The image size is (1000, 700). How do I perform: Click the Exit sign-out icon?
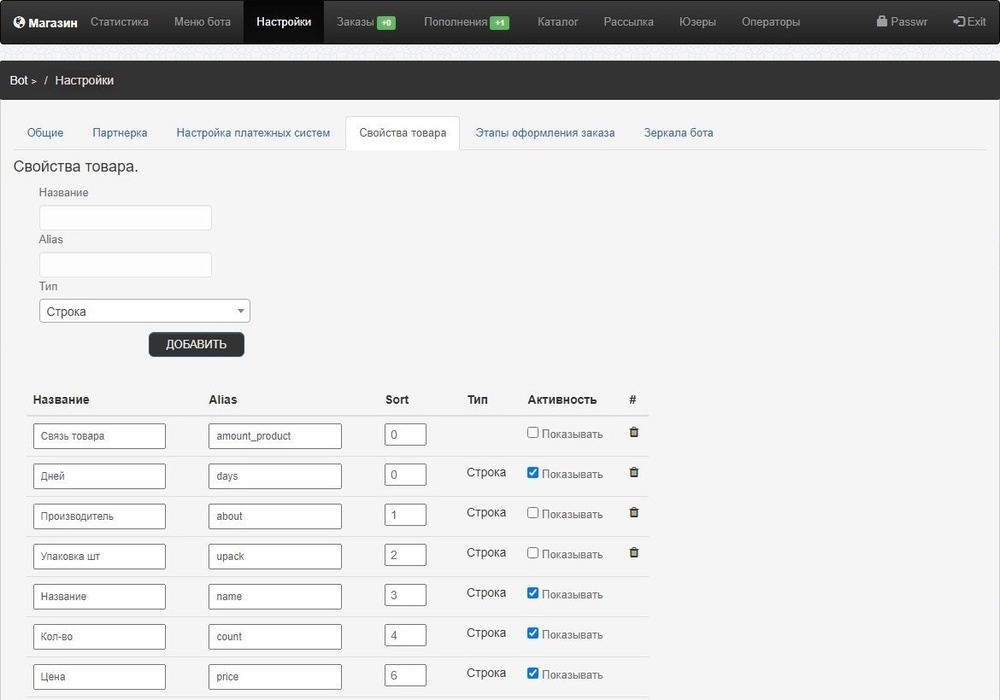959,22
